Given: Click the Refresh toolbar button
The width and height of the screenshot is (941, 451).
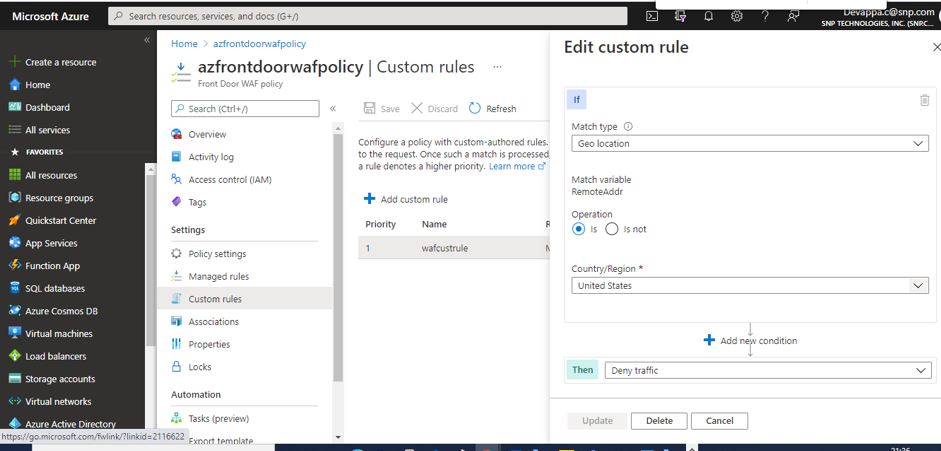Looking at the screenshot, I should coord(492,109).
